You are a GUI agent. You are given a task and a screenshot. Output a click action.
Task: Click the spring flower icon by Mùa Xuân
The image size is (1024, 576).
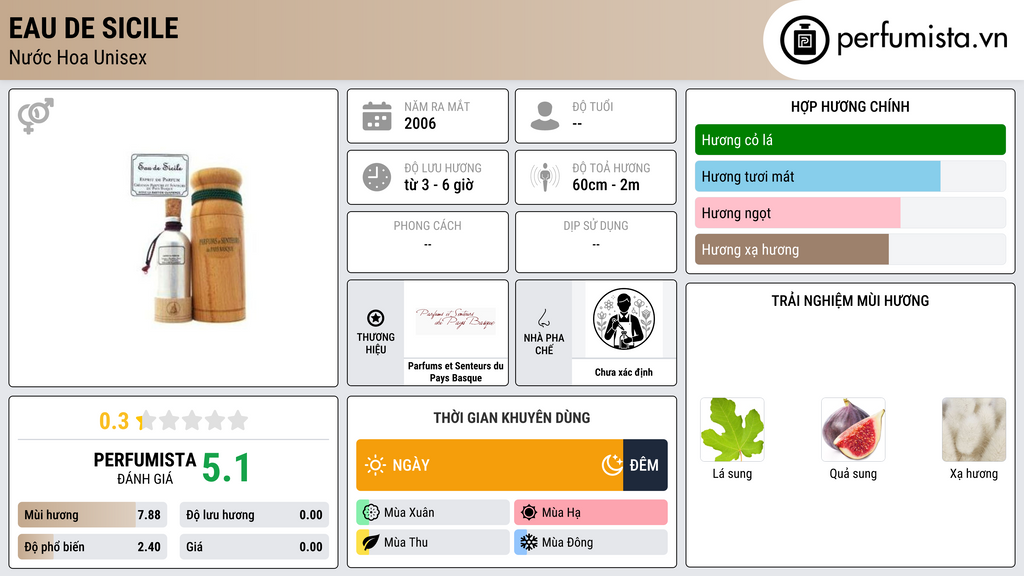pos(371,512)
